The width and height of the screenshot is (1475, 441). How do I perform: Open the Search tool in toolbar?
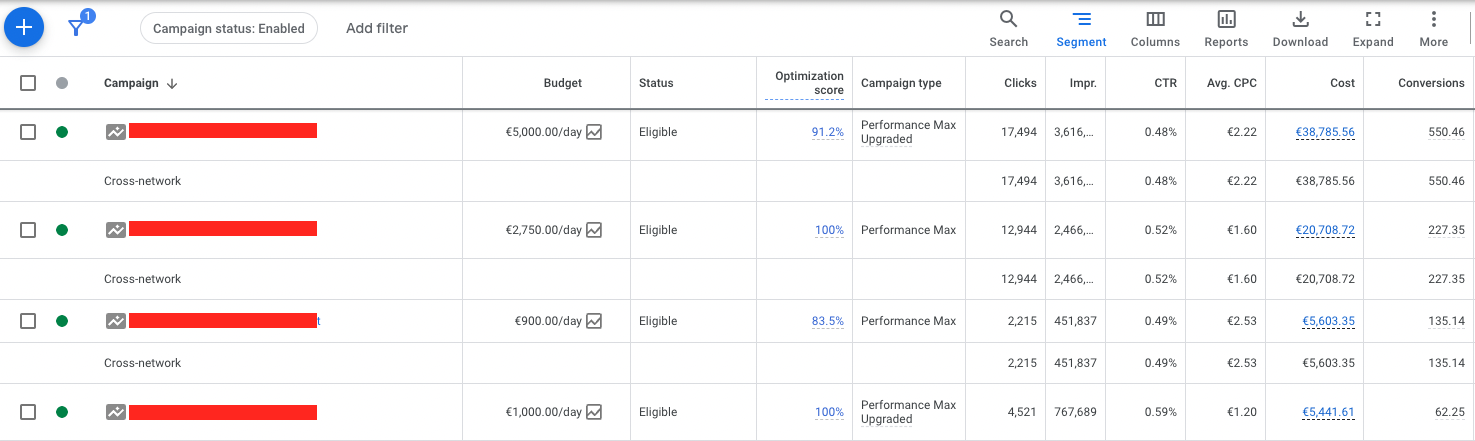[1008, 28]
